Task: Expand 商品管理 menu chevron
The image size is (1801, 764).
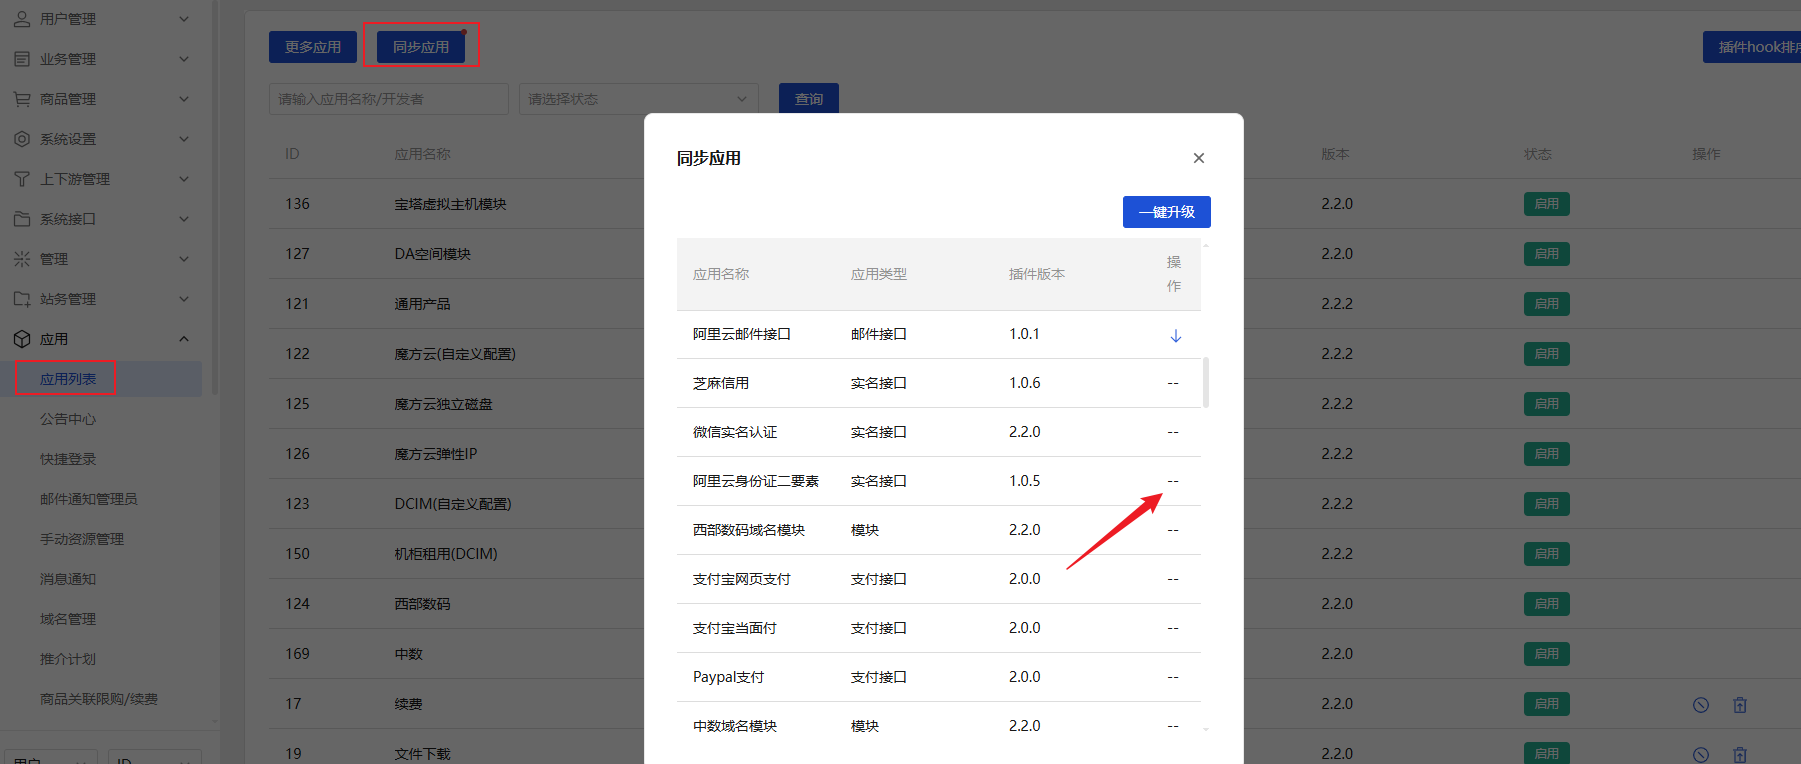Action: (184, 99)
